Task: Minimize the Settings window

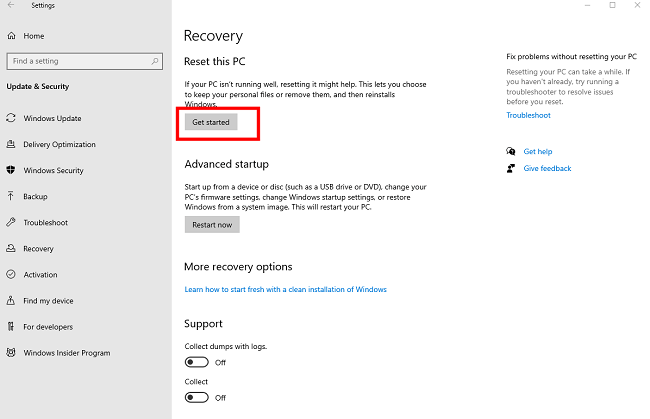Action: tap(587, 5)
